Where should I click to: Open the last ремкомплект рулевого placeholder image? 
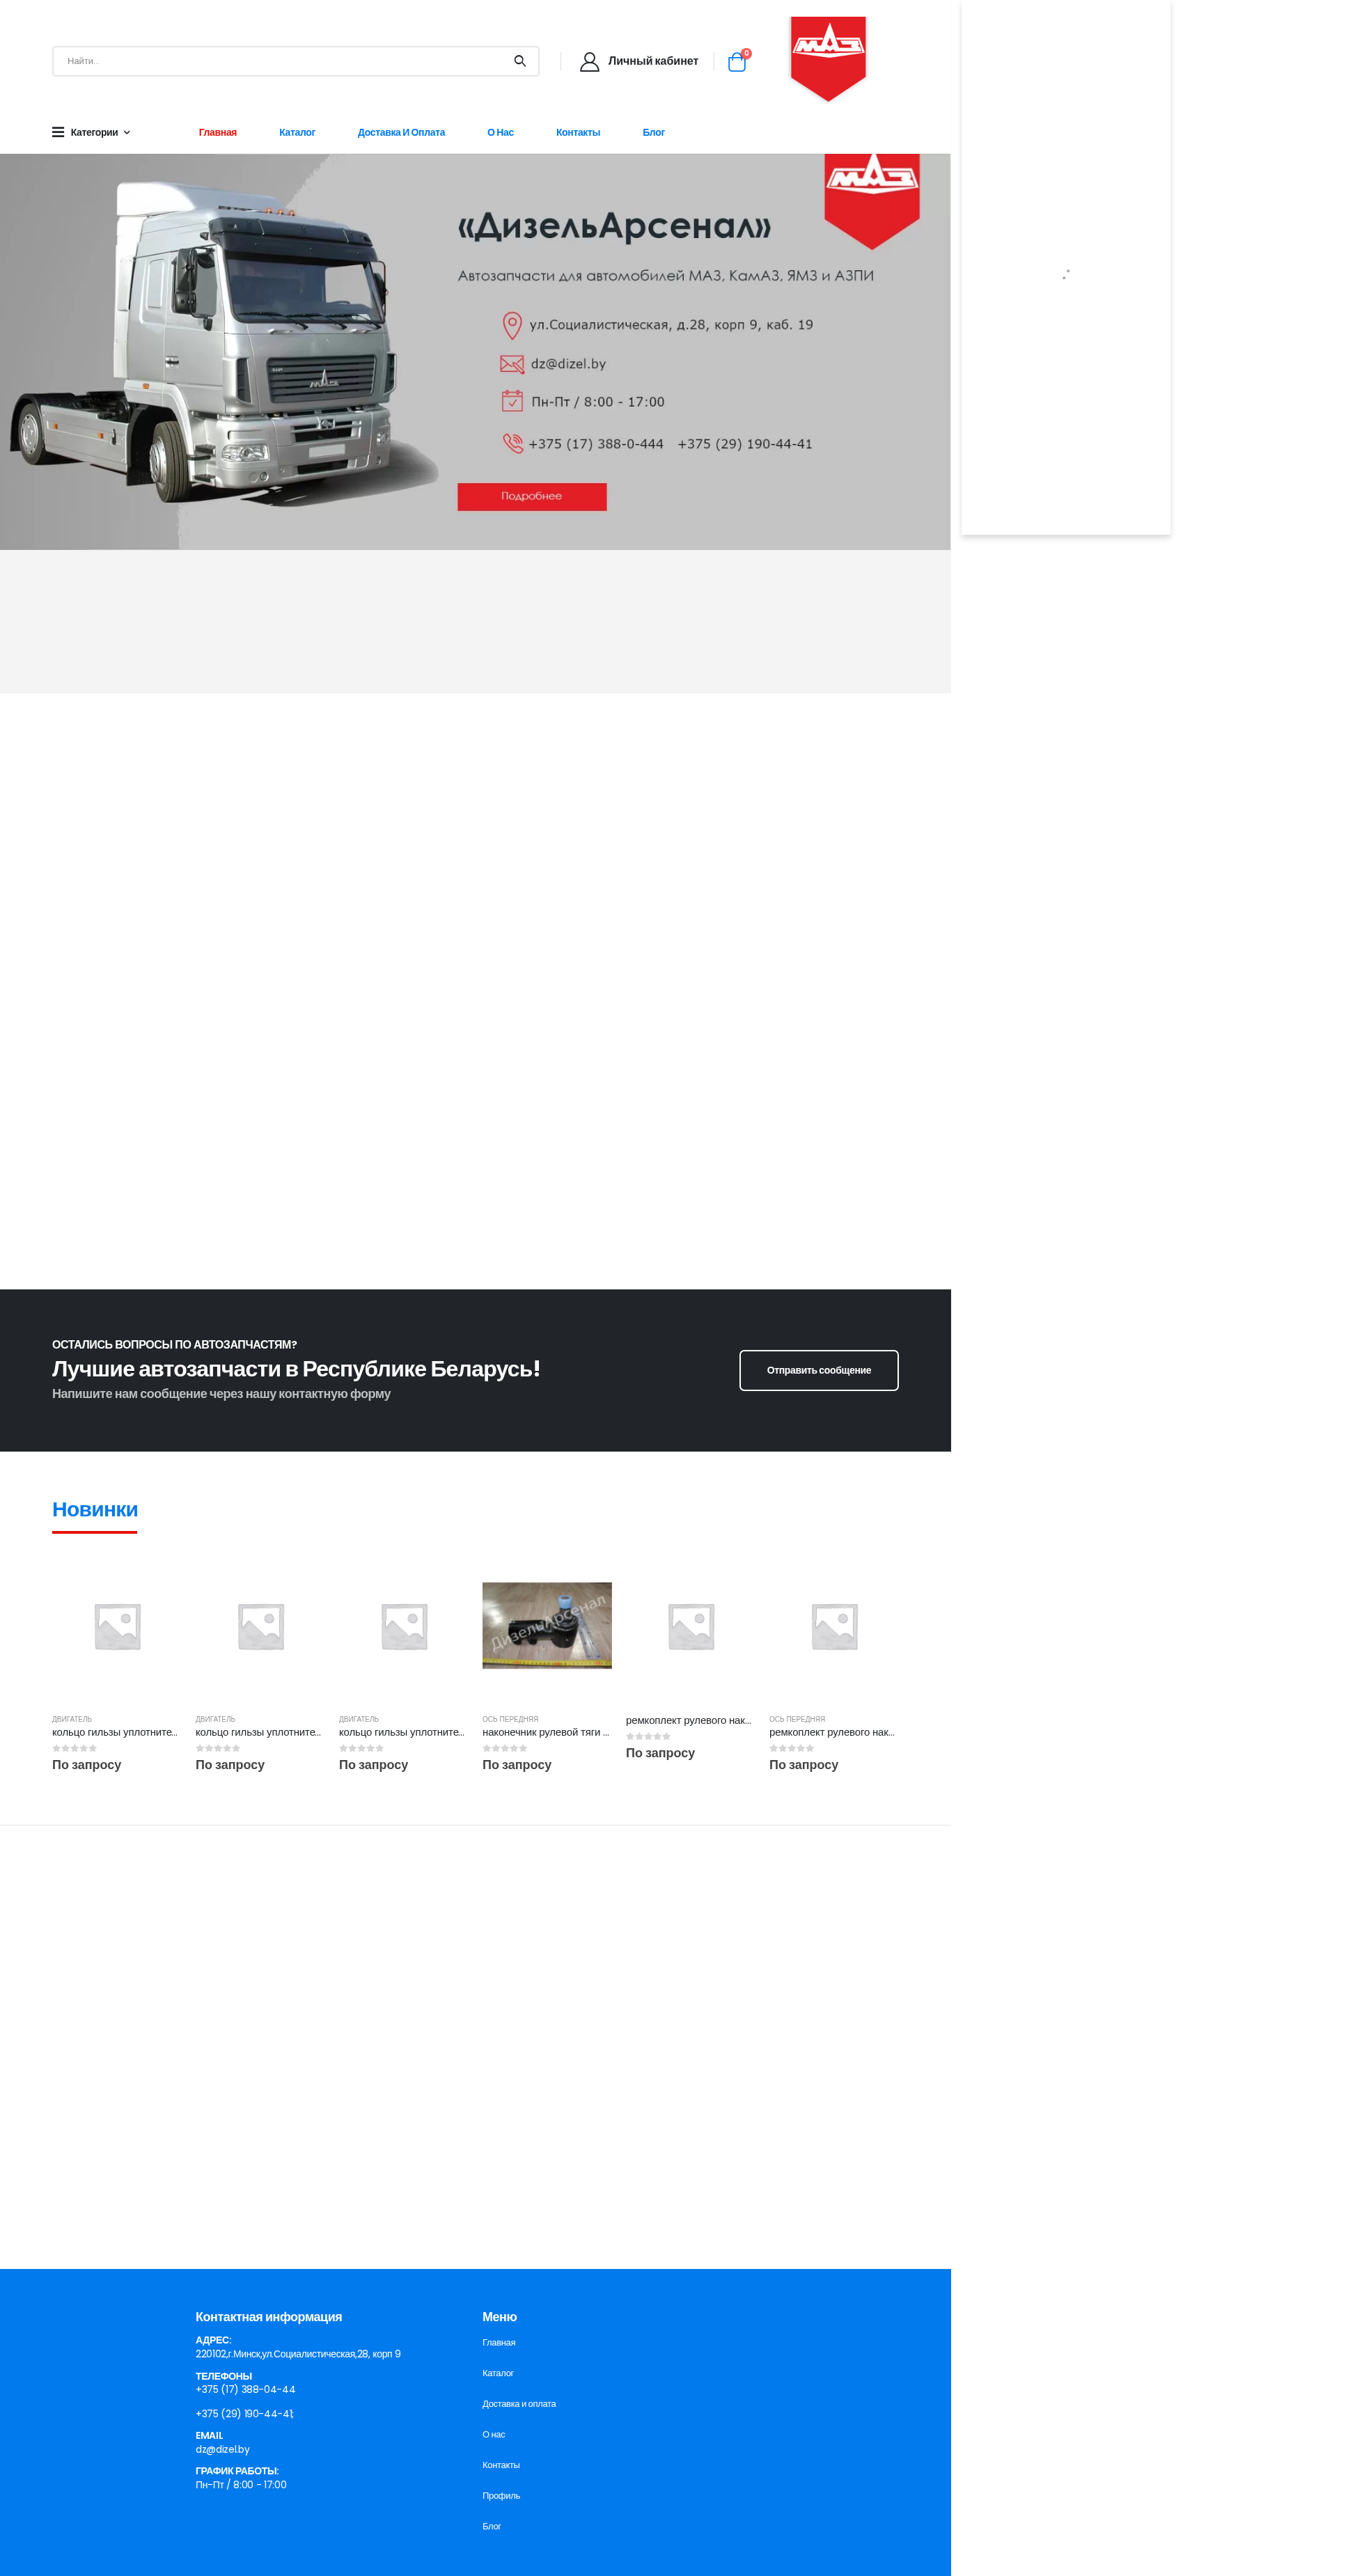pos(834,1625)
